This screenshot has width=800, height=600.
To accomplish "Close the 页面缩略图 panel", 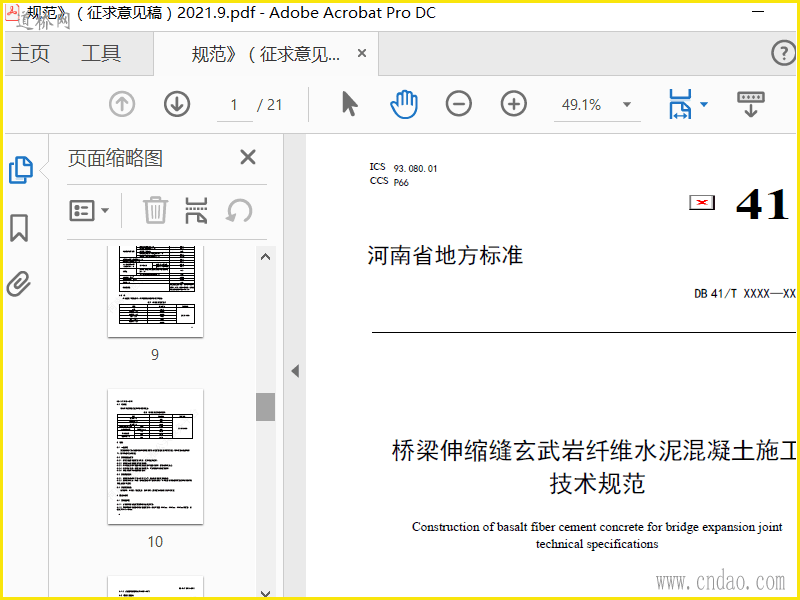I will coord(248,157).
